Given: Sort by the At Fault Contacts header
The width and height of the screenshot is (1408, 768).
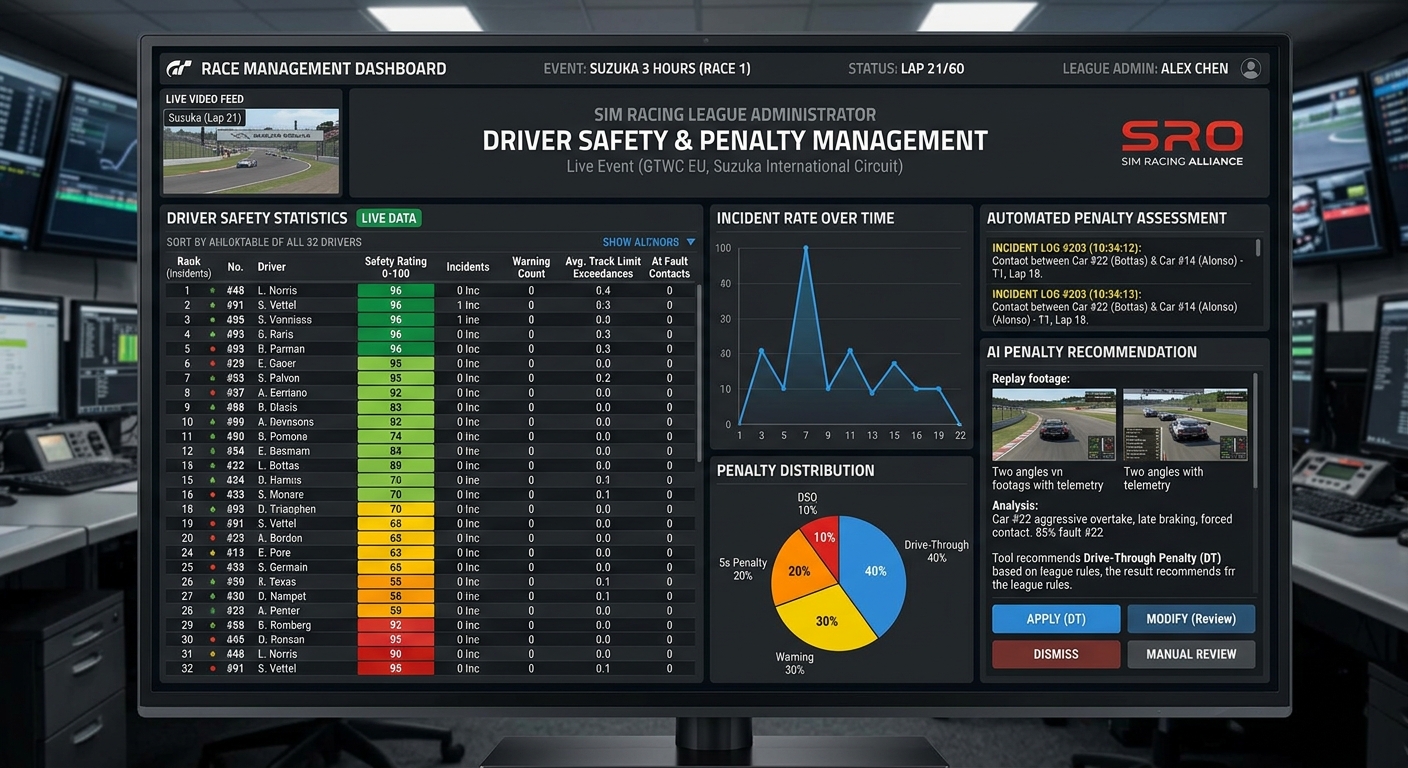Looking at the screenshot, I should pos(669,267).
